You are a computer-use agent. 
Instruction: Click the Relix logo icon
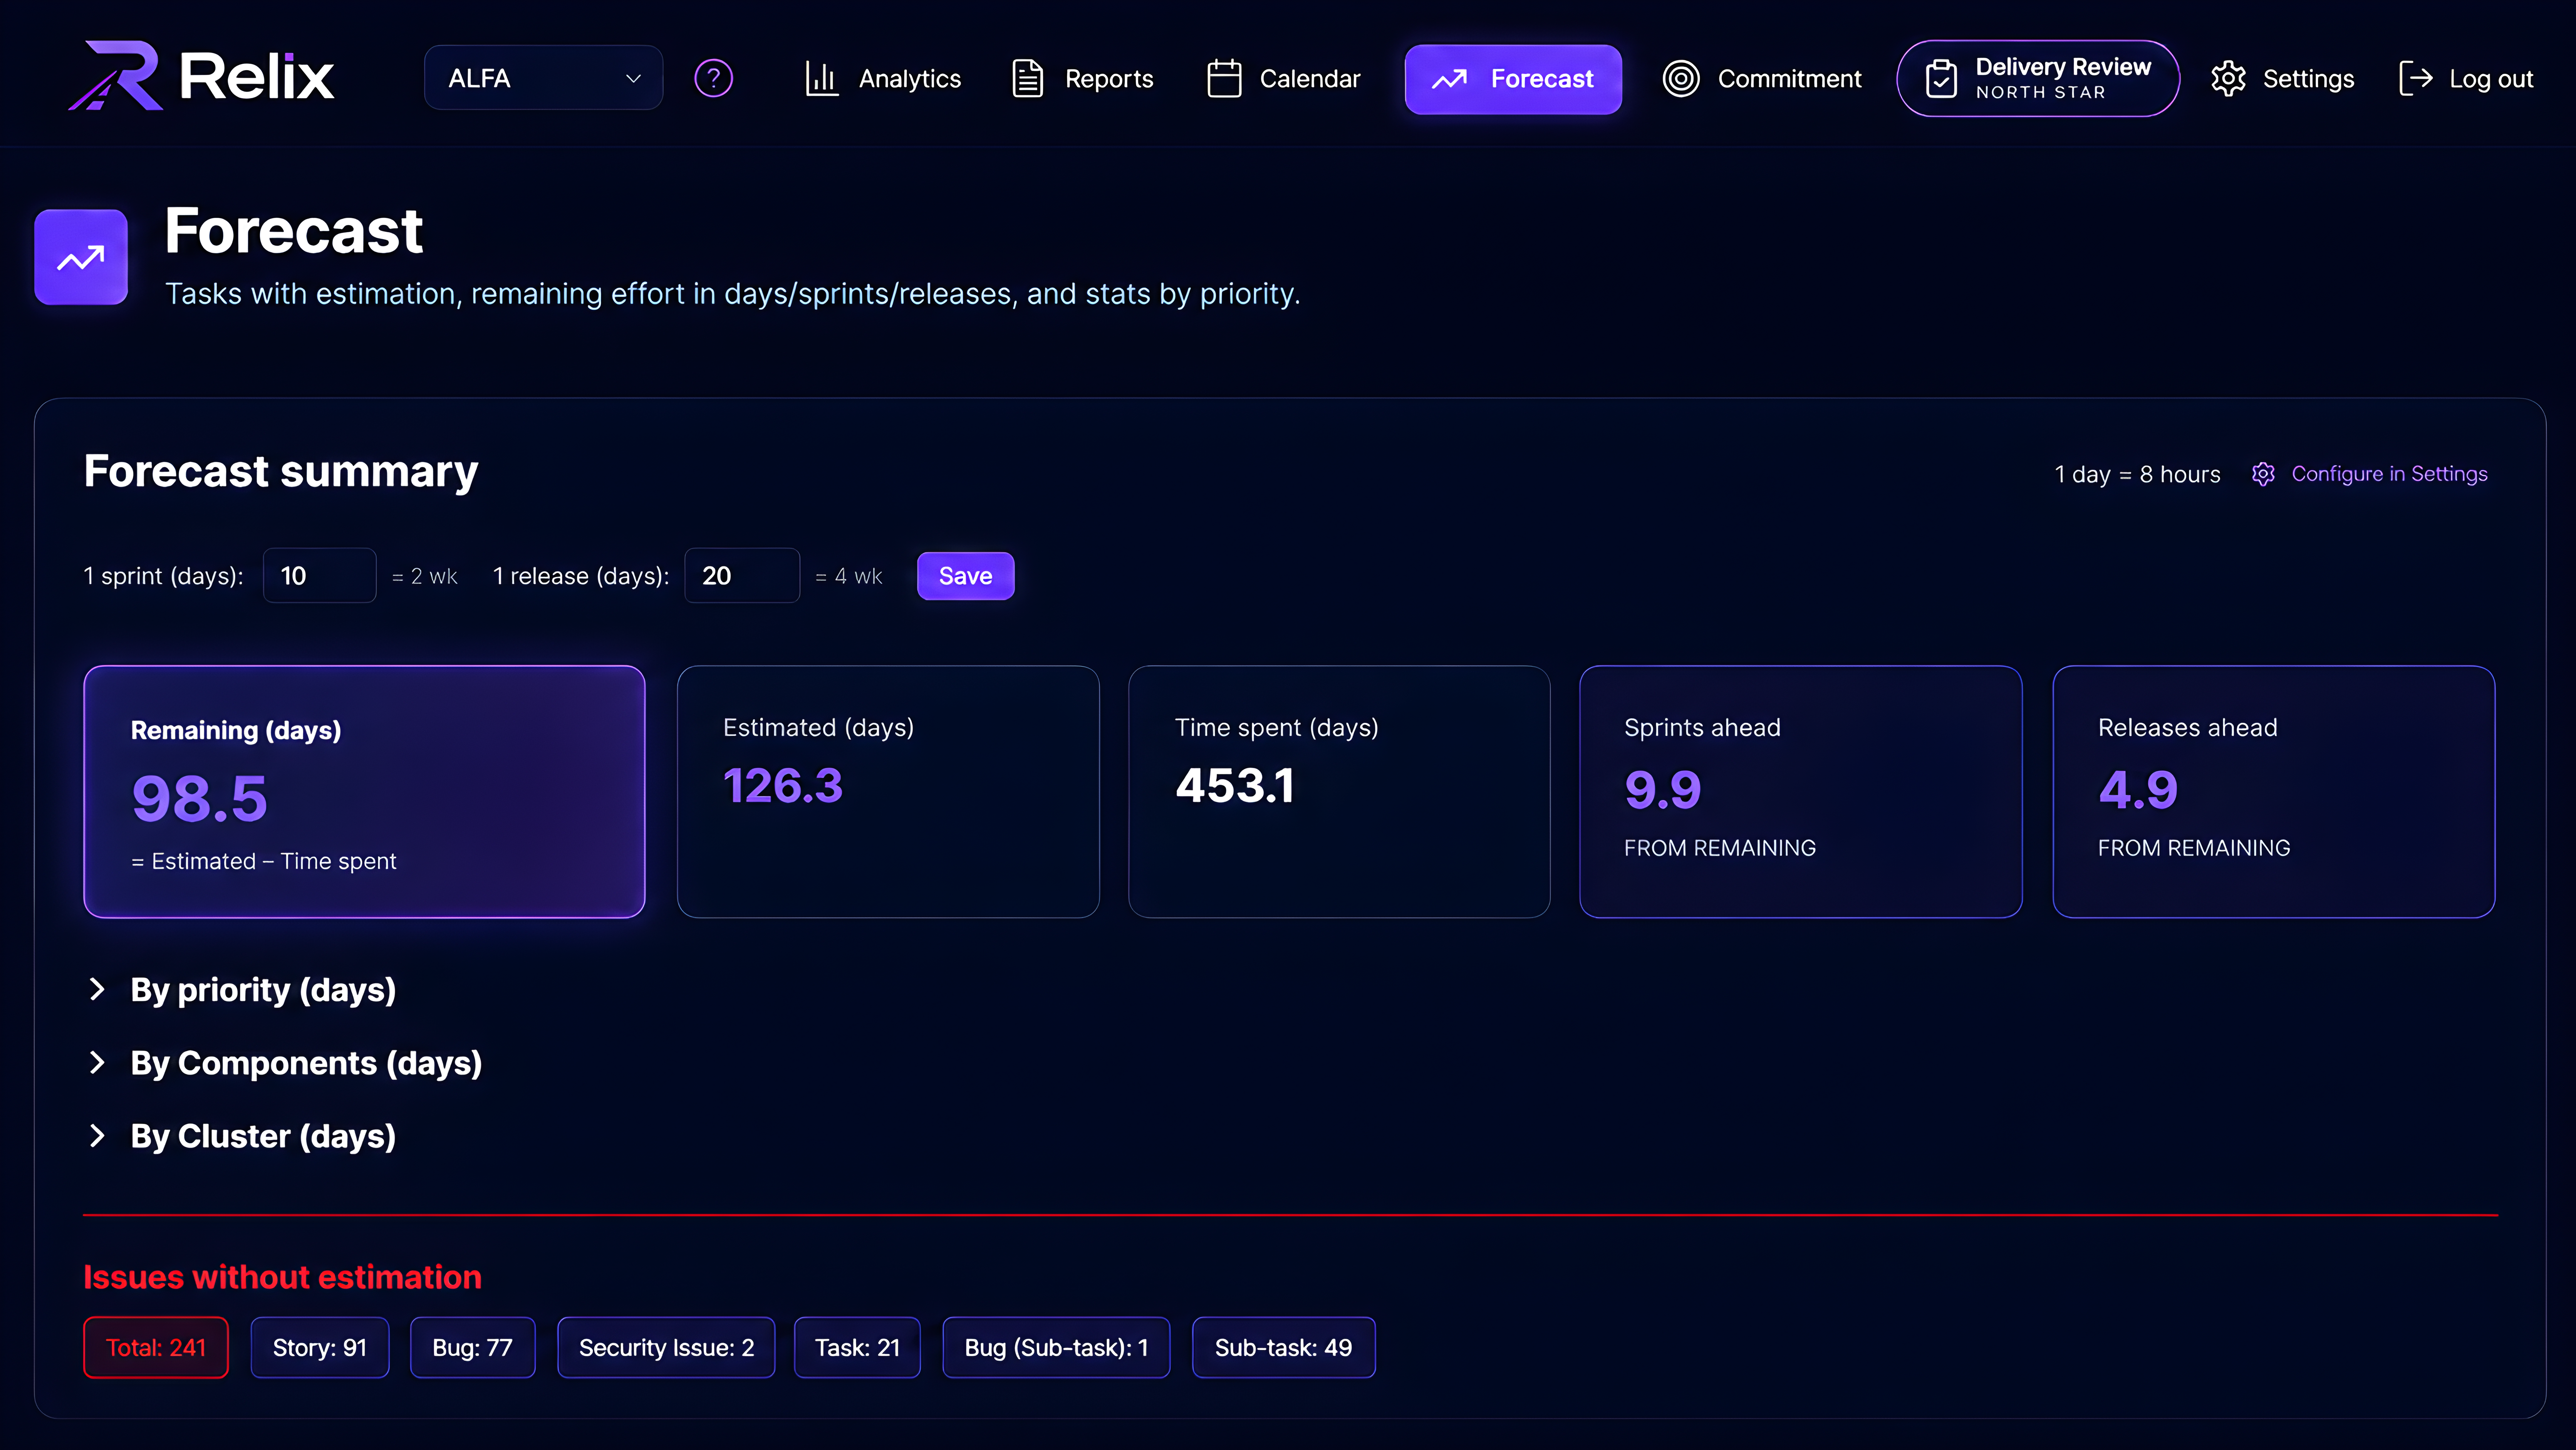[115, 76]
